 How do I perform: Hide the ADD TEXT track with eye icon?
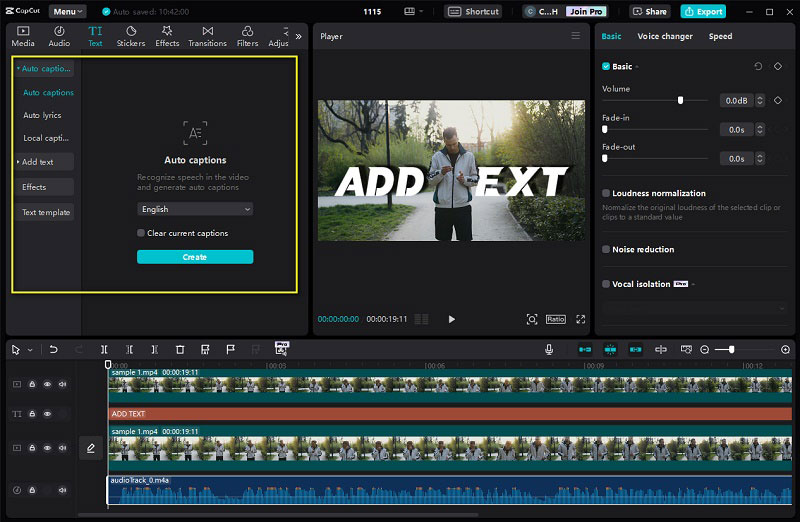[47, 414]
